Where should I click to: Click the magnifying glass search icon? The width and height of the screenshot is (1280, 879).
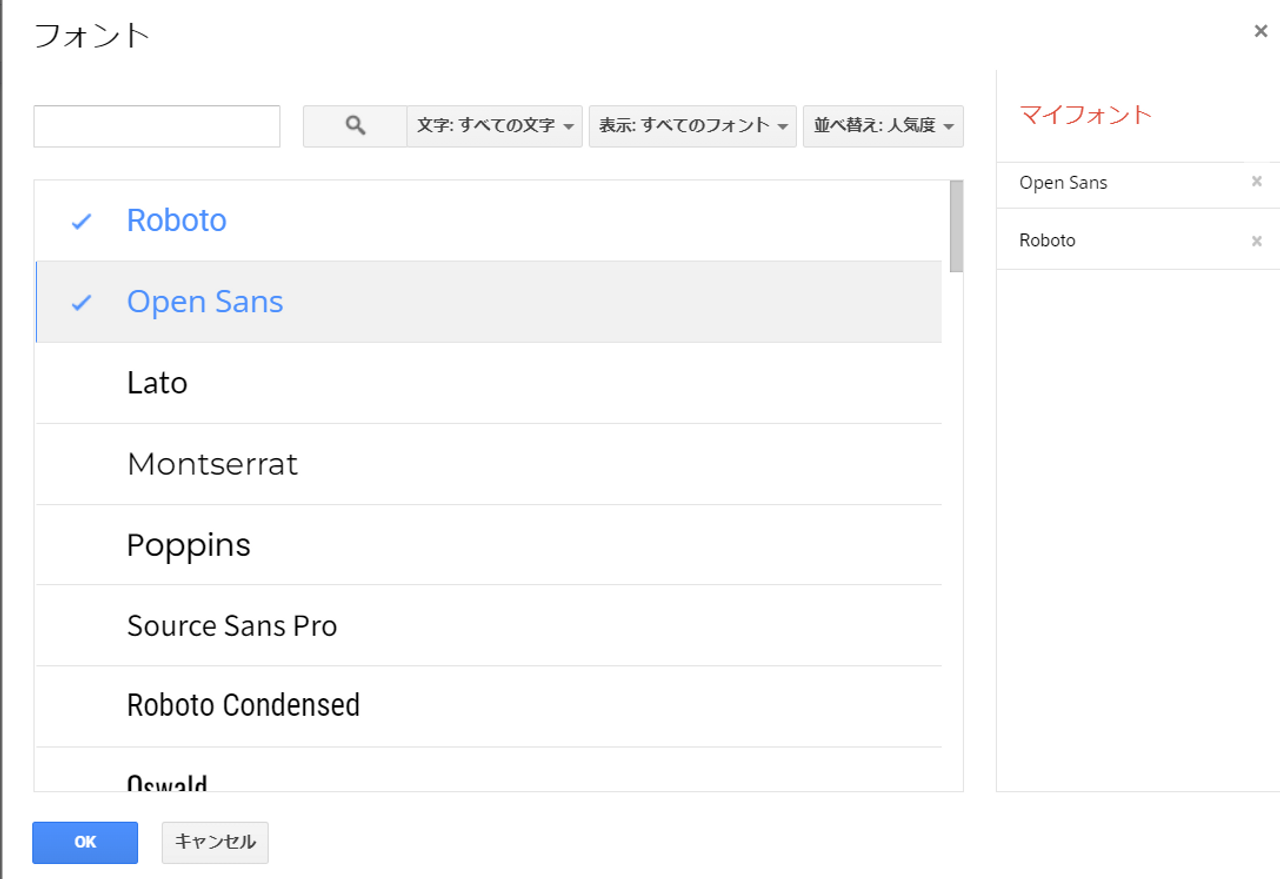pos(355,126)
